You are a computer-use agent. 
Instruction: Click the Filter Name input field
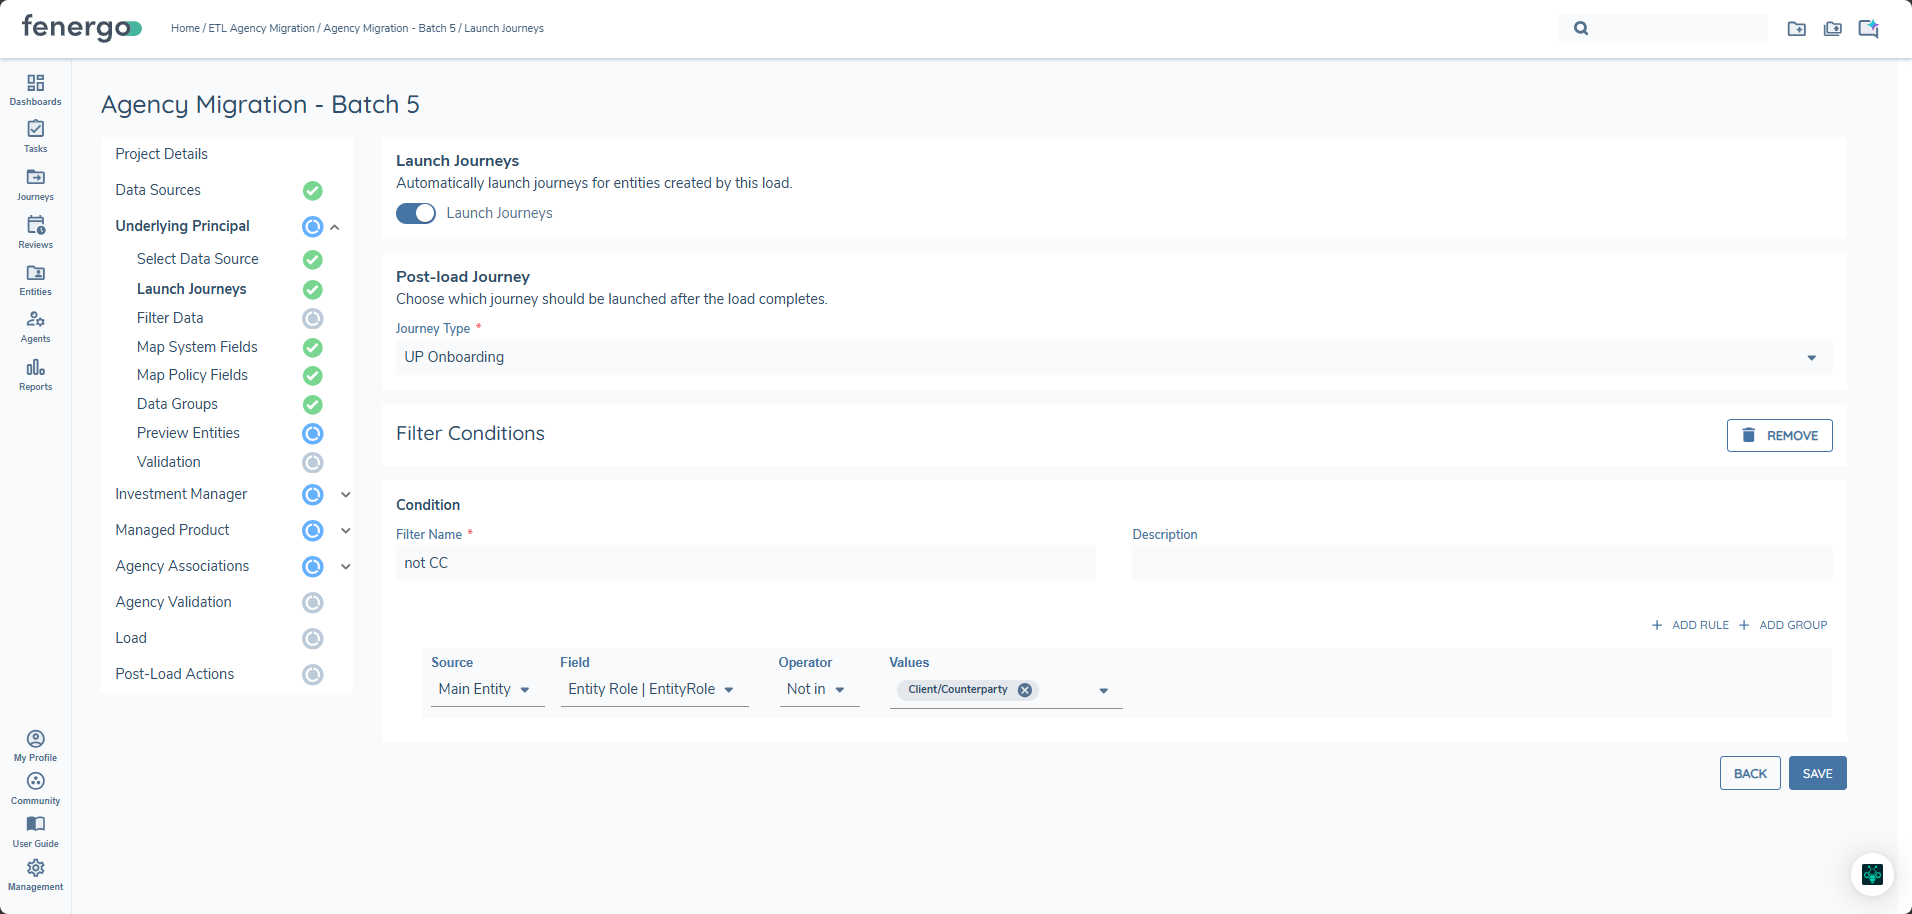pyautogui.click(x=746, y=563)
